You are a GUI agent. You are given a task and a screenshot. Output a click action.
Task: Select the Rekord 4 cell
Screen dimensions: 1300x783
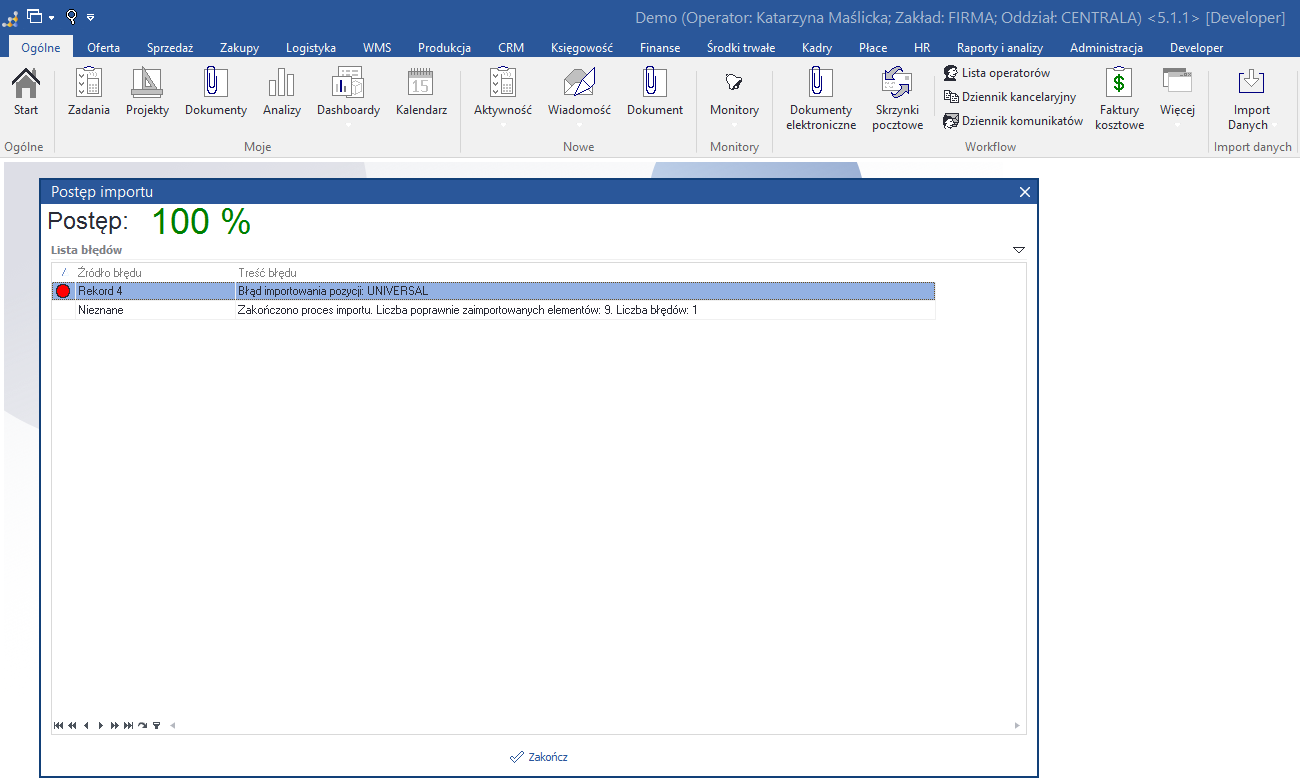(x=154, y=291)
